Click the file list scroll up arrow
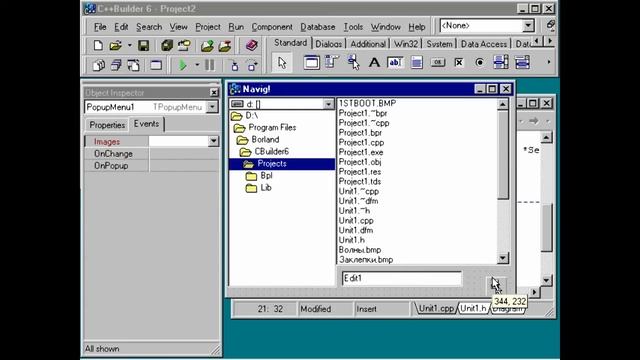The width and height of the screenshot is (640, 360). point(503,104)
